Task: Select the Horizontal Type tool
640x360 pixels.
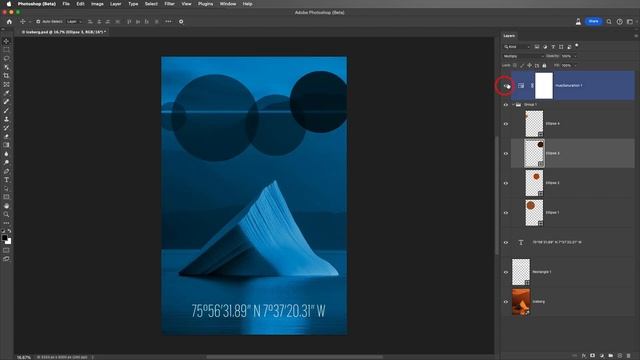Action: [6, 180]
